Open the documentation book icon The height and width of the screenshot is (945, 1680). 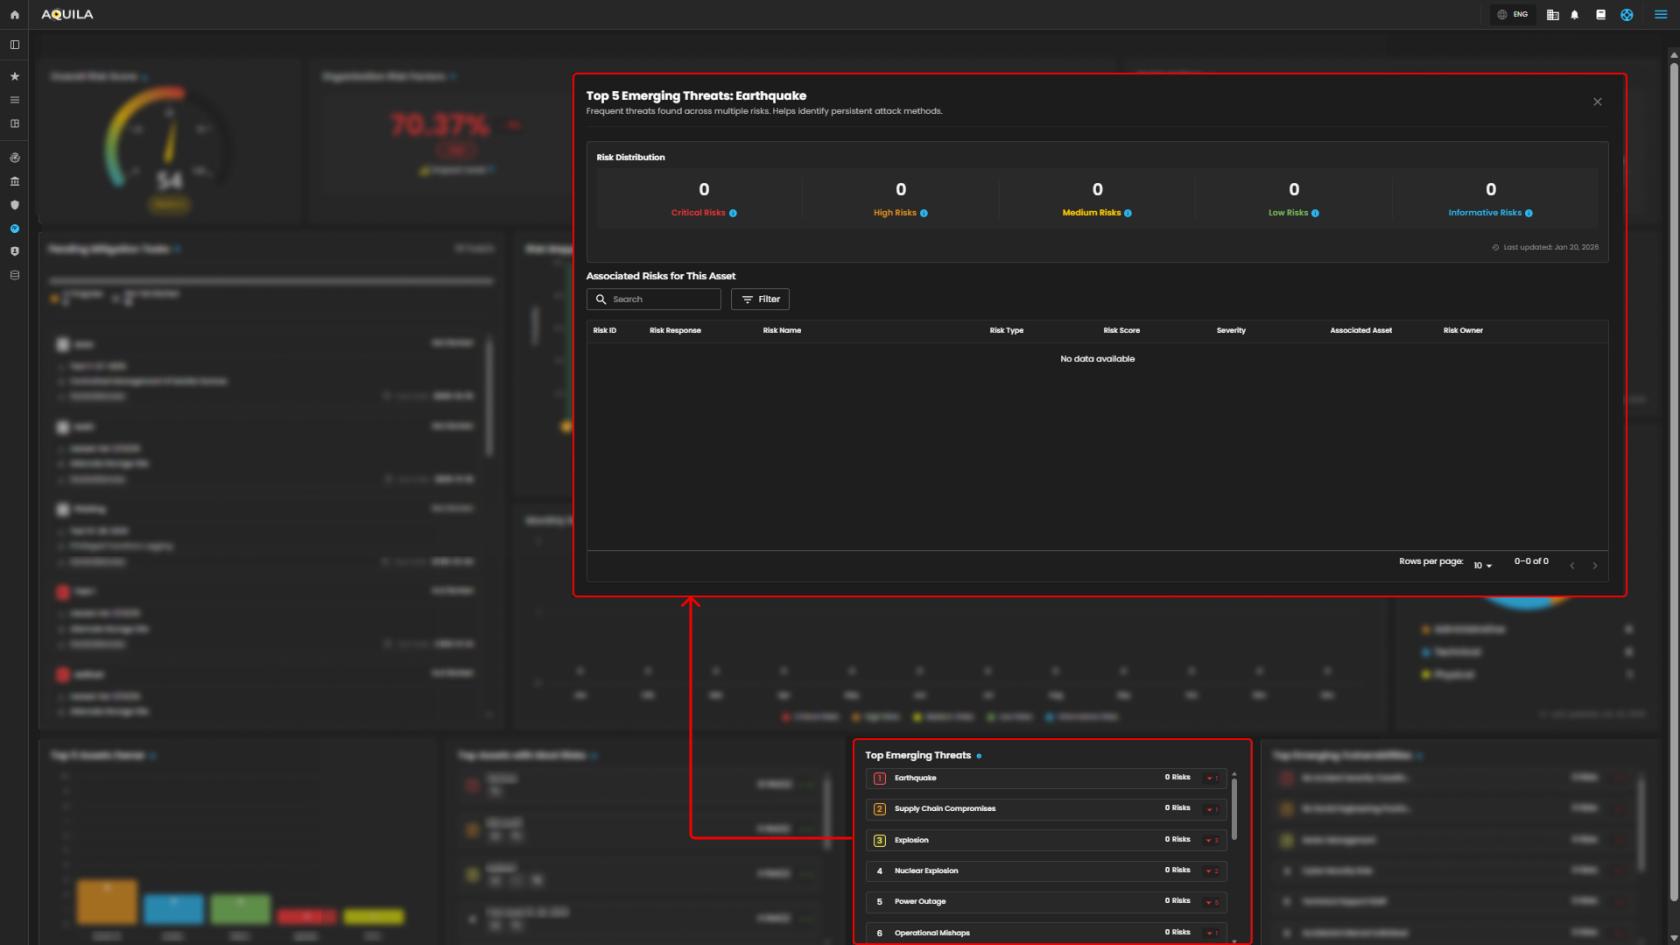[x=1600, y=15]
